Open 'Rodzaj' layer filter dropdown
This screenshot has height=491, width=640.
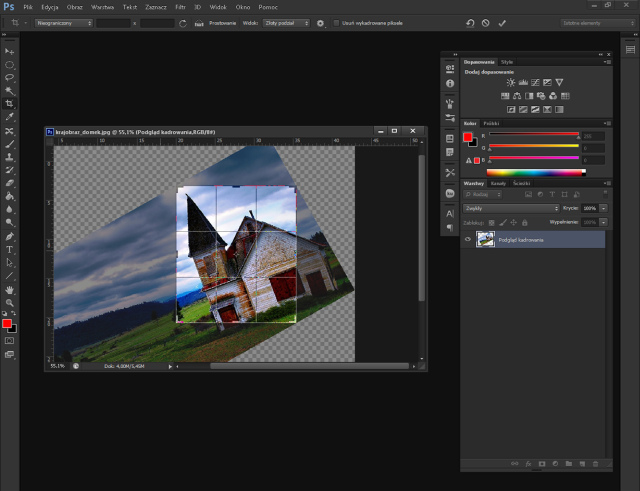point(483,194)
